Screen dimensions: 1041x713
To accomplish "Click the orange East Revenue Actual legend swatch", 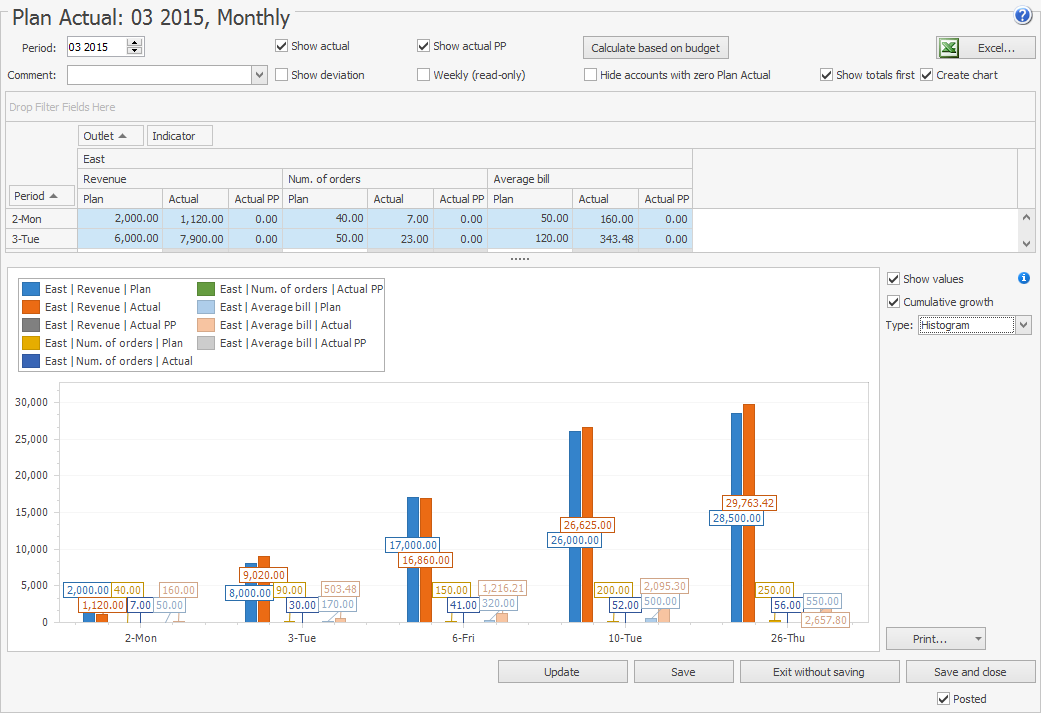I will tap(31, 307).
